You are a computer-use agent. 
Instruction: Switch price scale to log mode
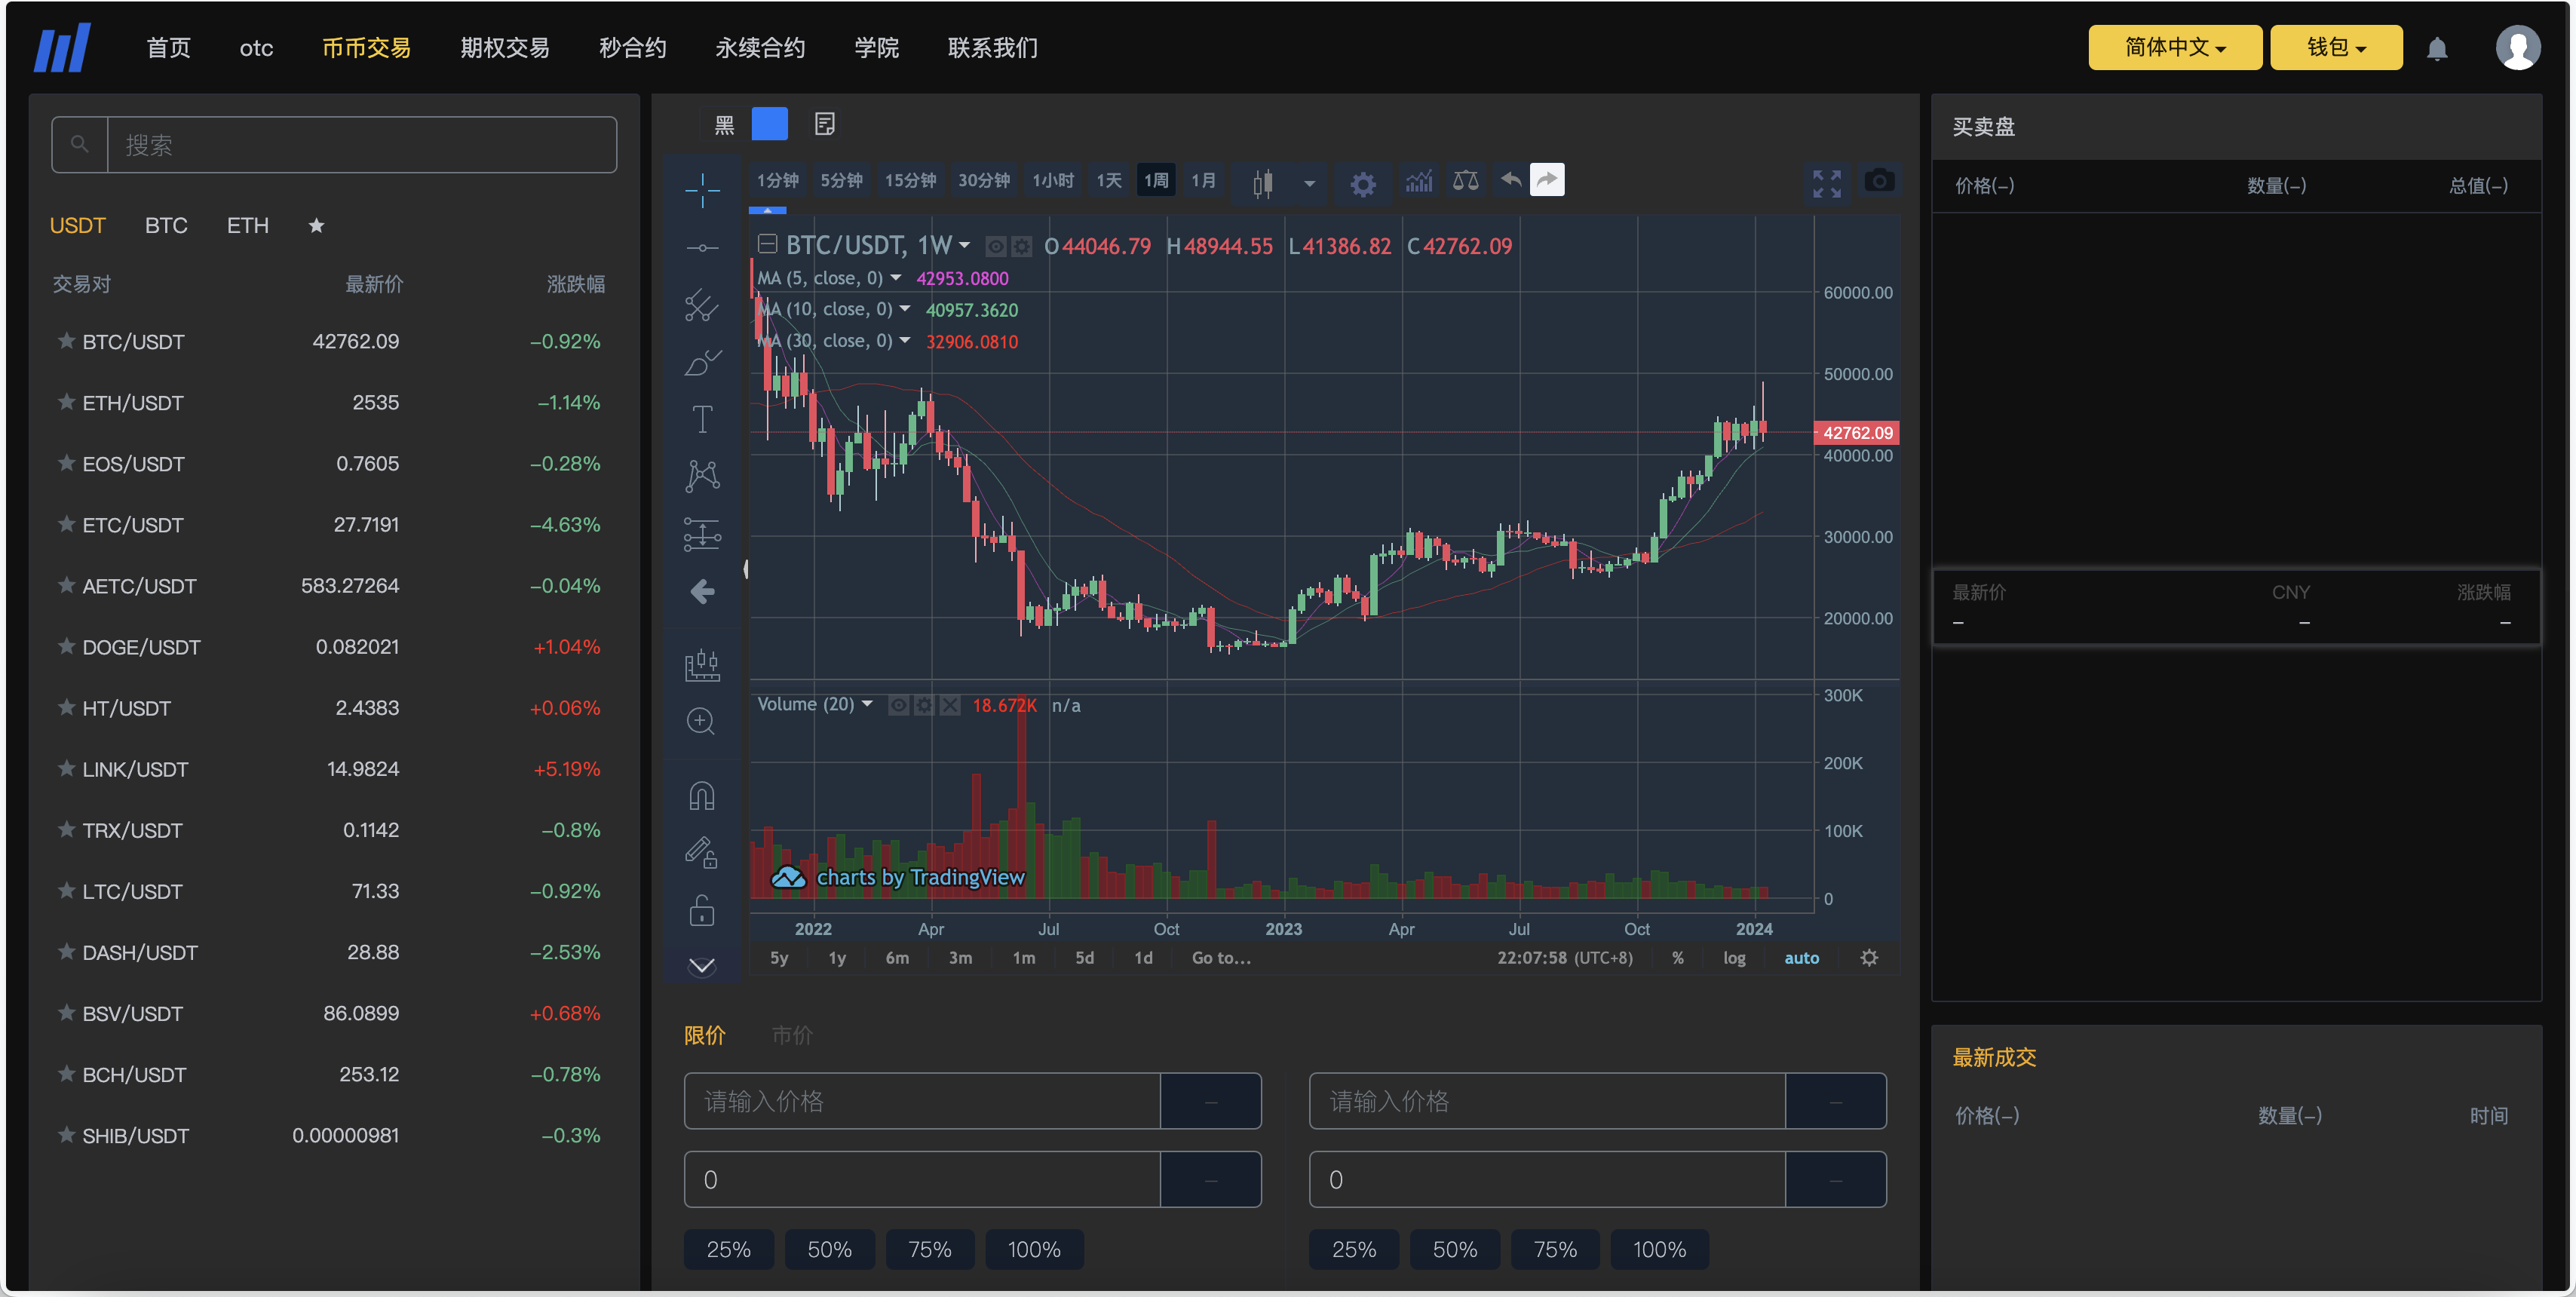click(x=1735, y=957)
